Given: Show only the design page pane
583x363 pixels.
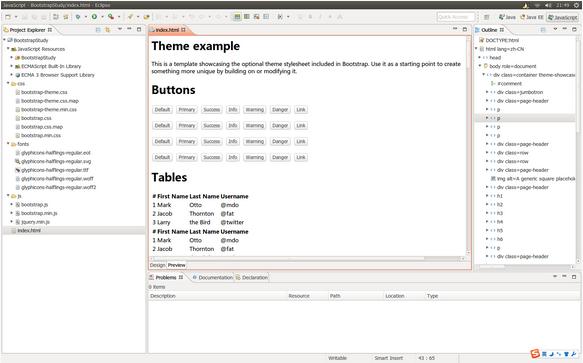Looking at the screenshot, I should tap(256, 17).
